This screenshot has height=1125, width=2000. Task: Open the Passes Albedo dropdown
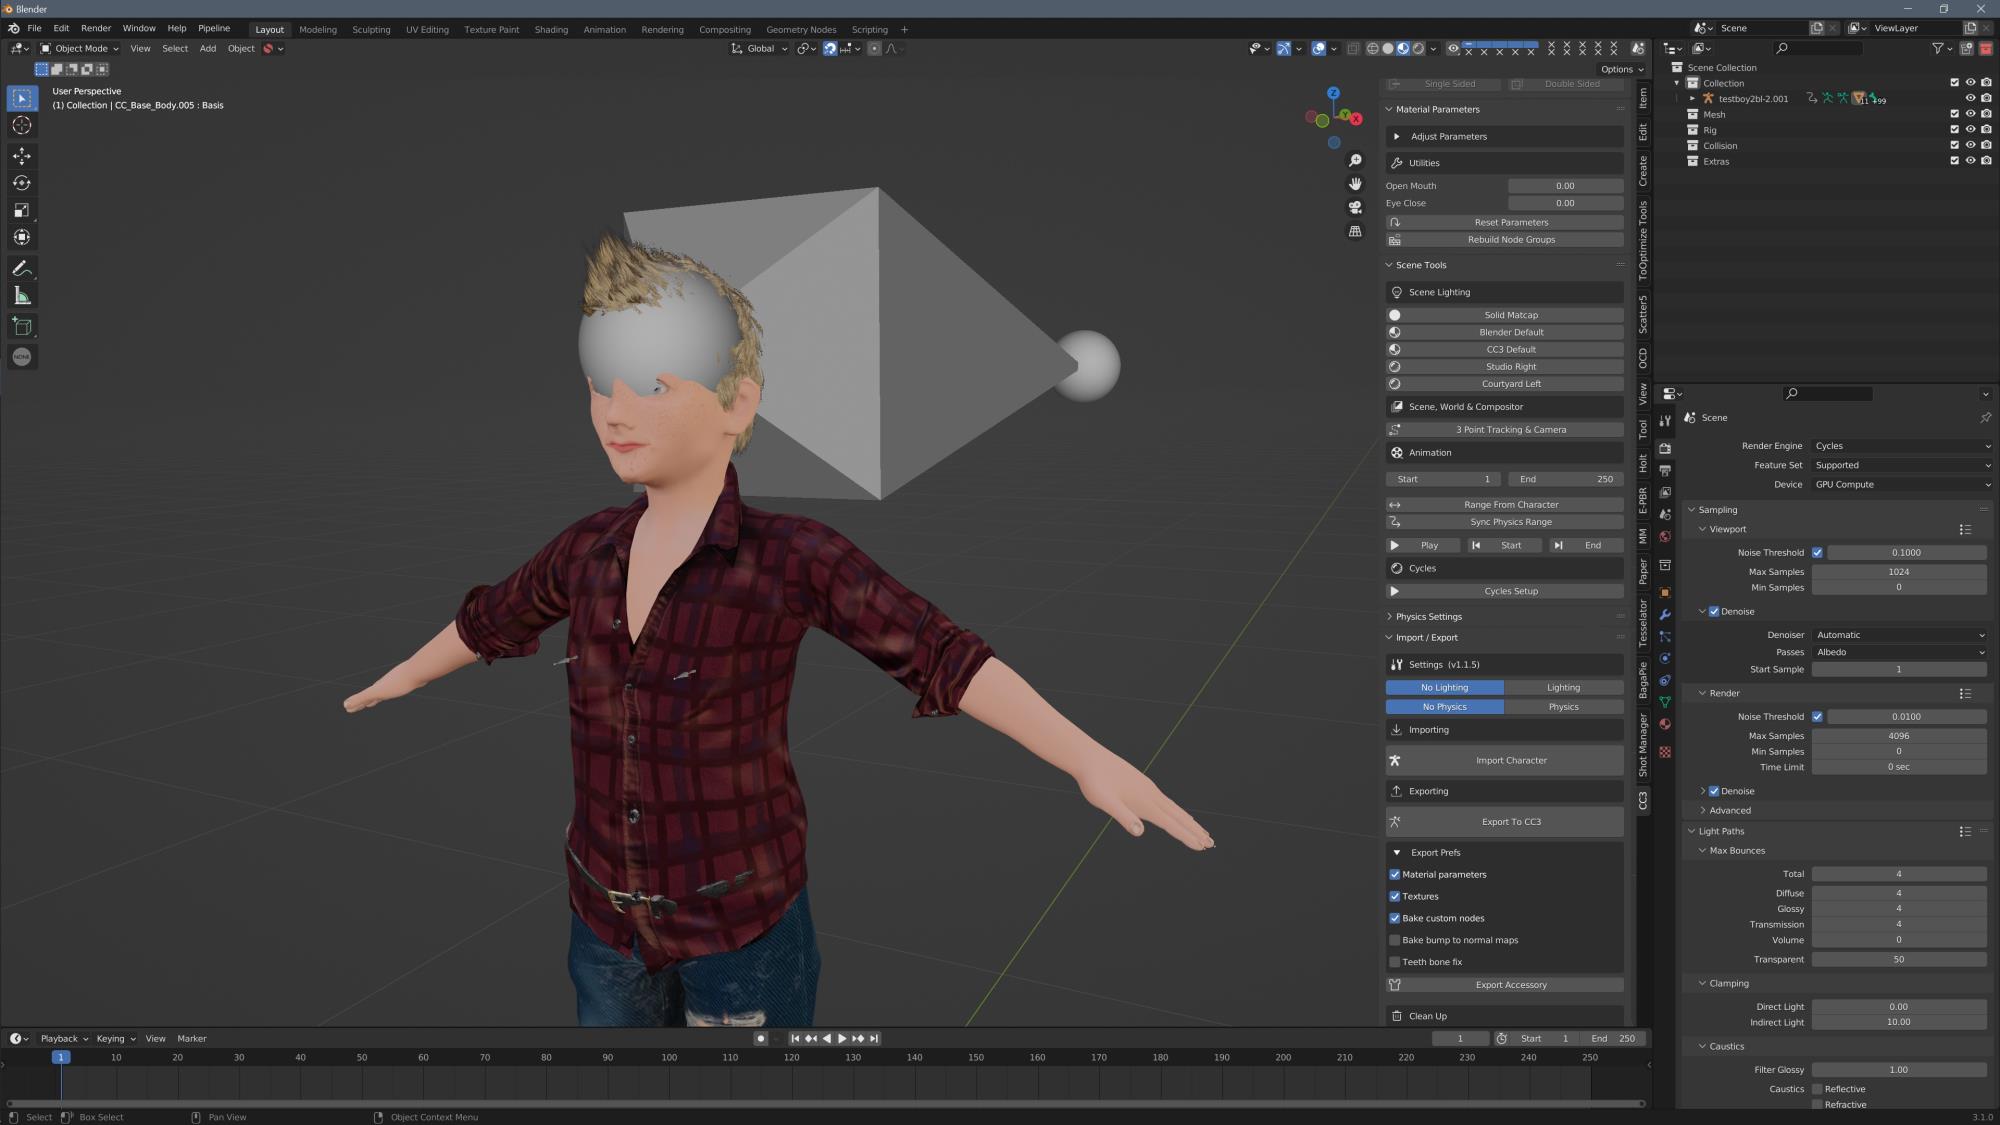(x=1899, y=652)
